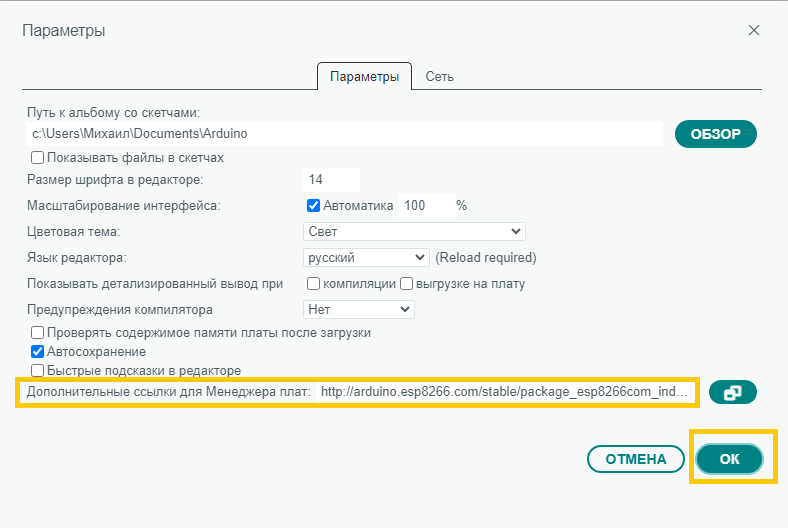The width and height of the screenshot is (788, 528).
Task: Enable Проверять содержимое памяти платы checkbox
Action: [38, 332]
